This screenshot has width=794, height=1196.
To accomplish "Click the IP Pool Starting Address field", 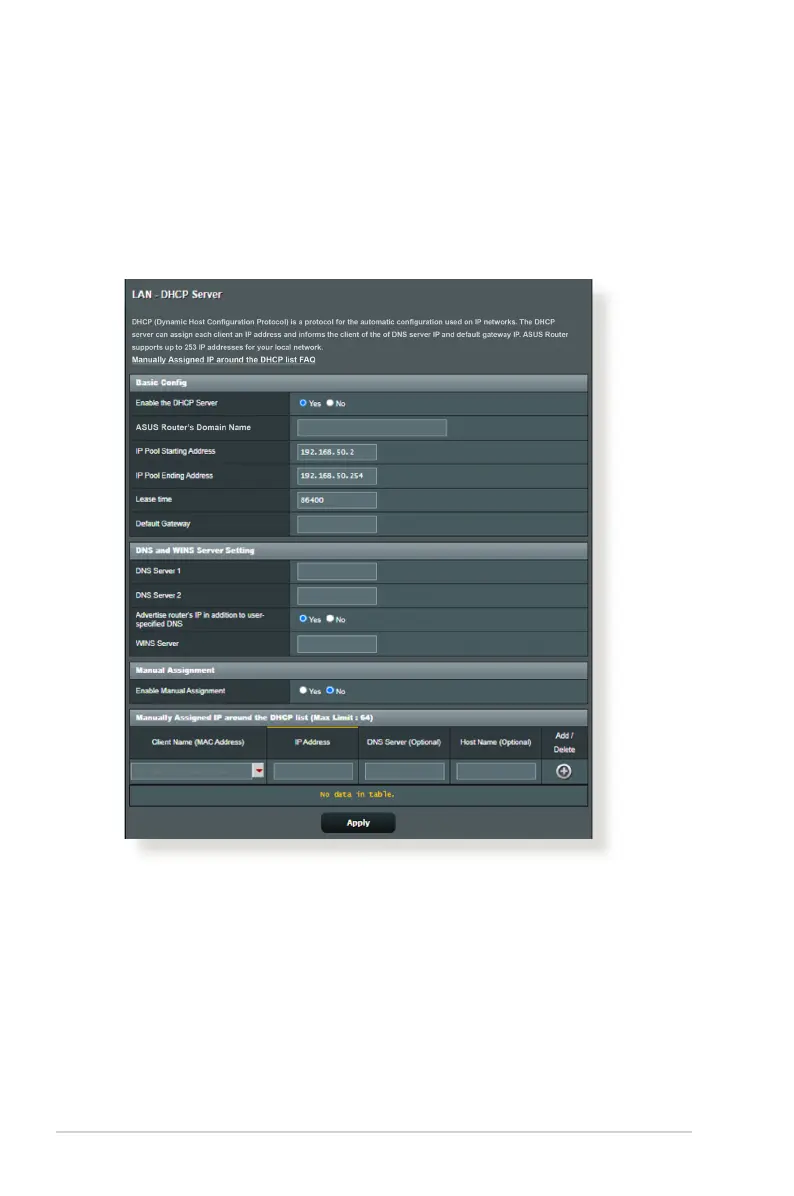I will (336, 452).
